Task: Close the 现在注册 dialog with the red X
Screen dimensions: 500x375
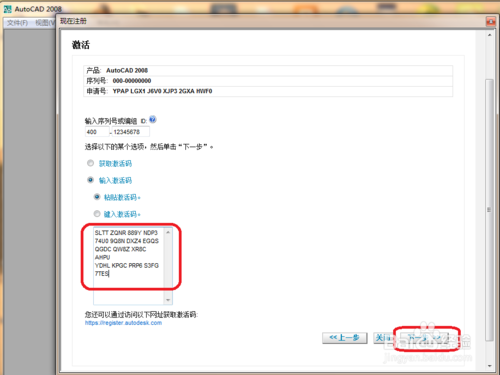Action: [x=491, y=22]
